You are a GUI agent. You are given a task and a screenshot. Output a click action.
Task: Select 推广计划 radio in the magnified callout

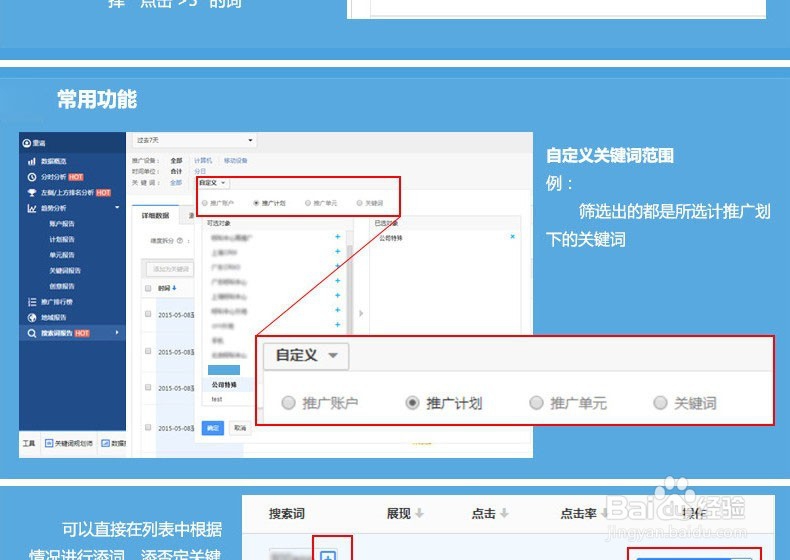point(412,403)
